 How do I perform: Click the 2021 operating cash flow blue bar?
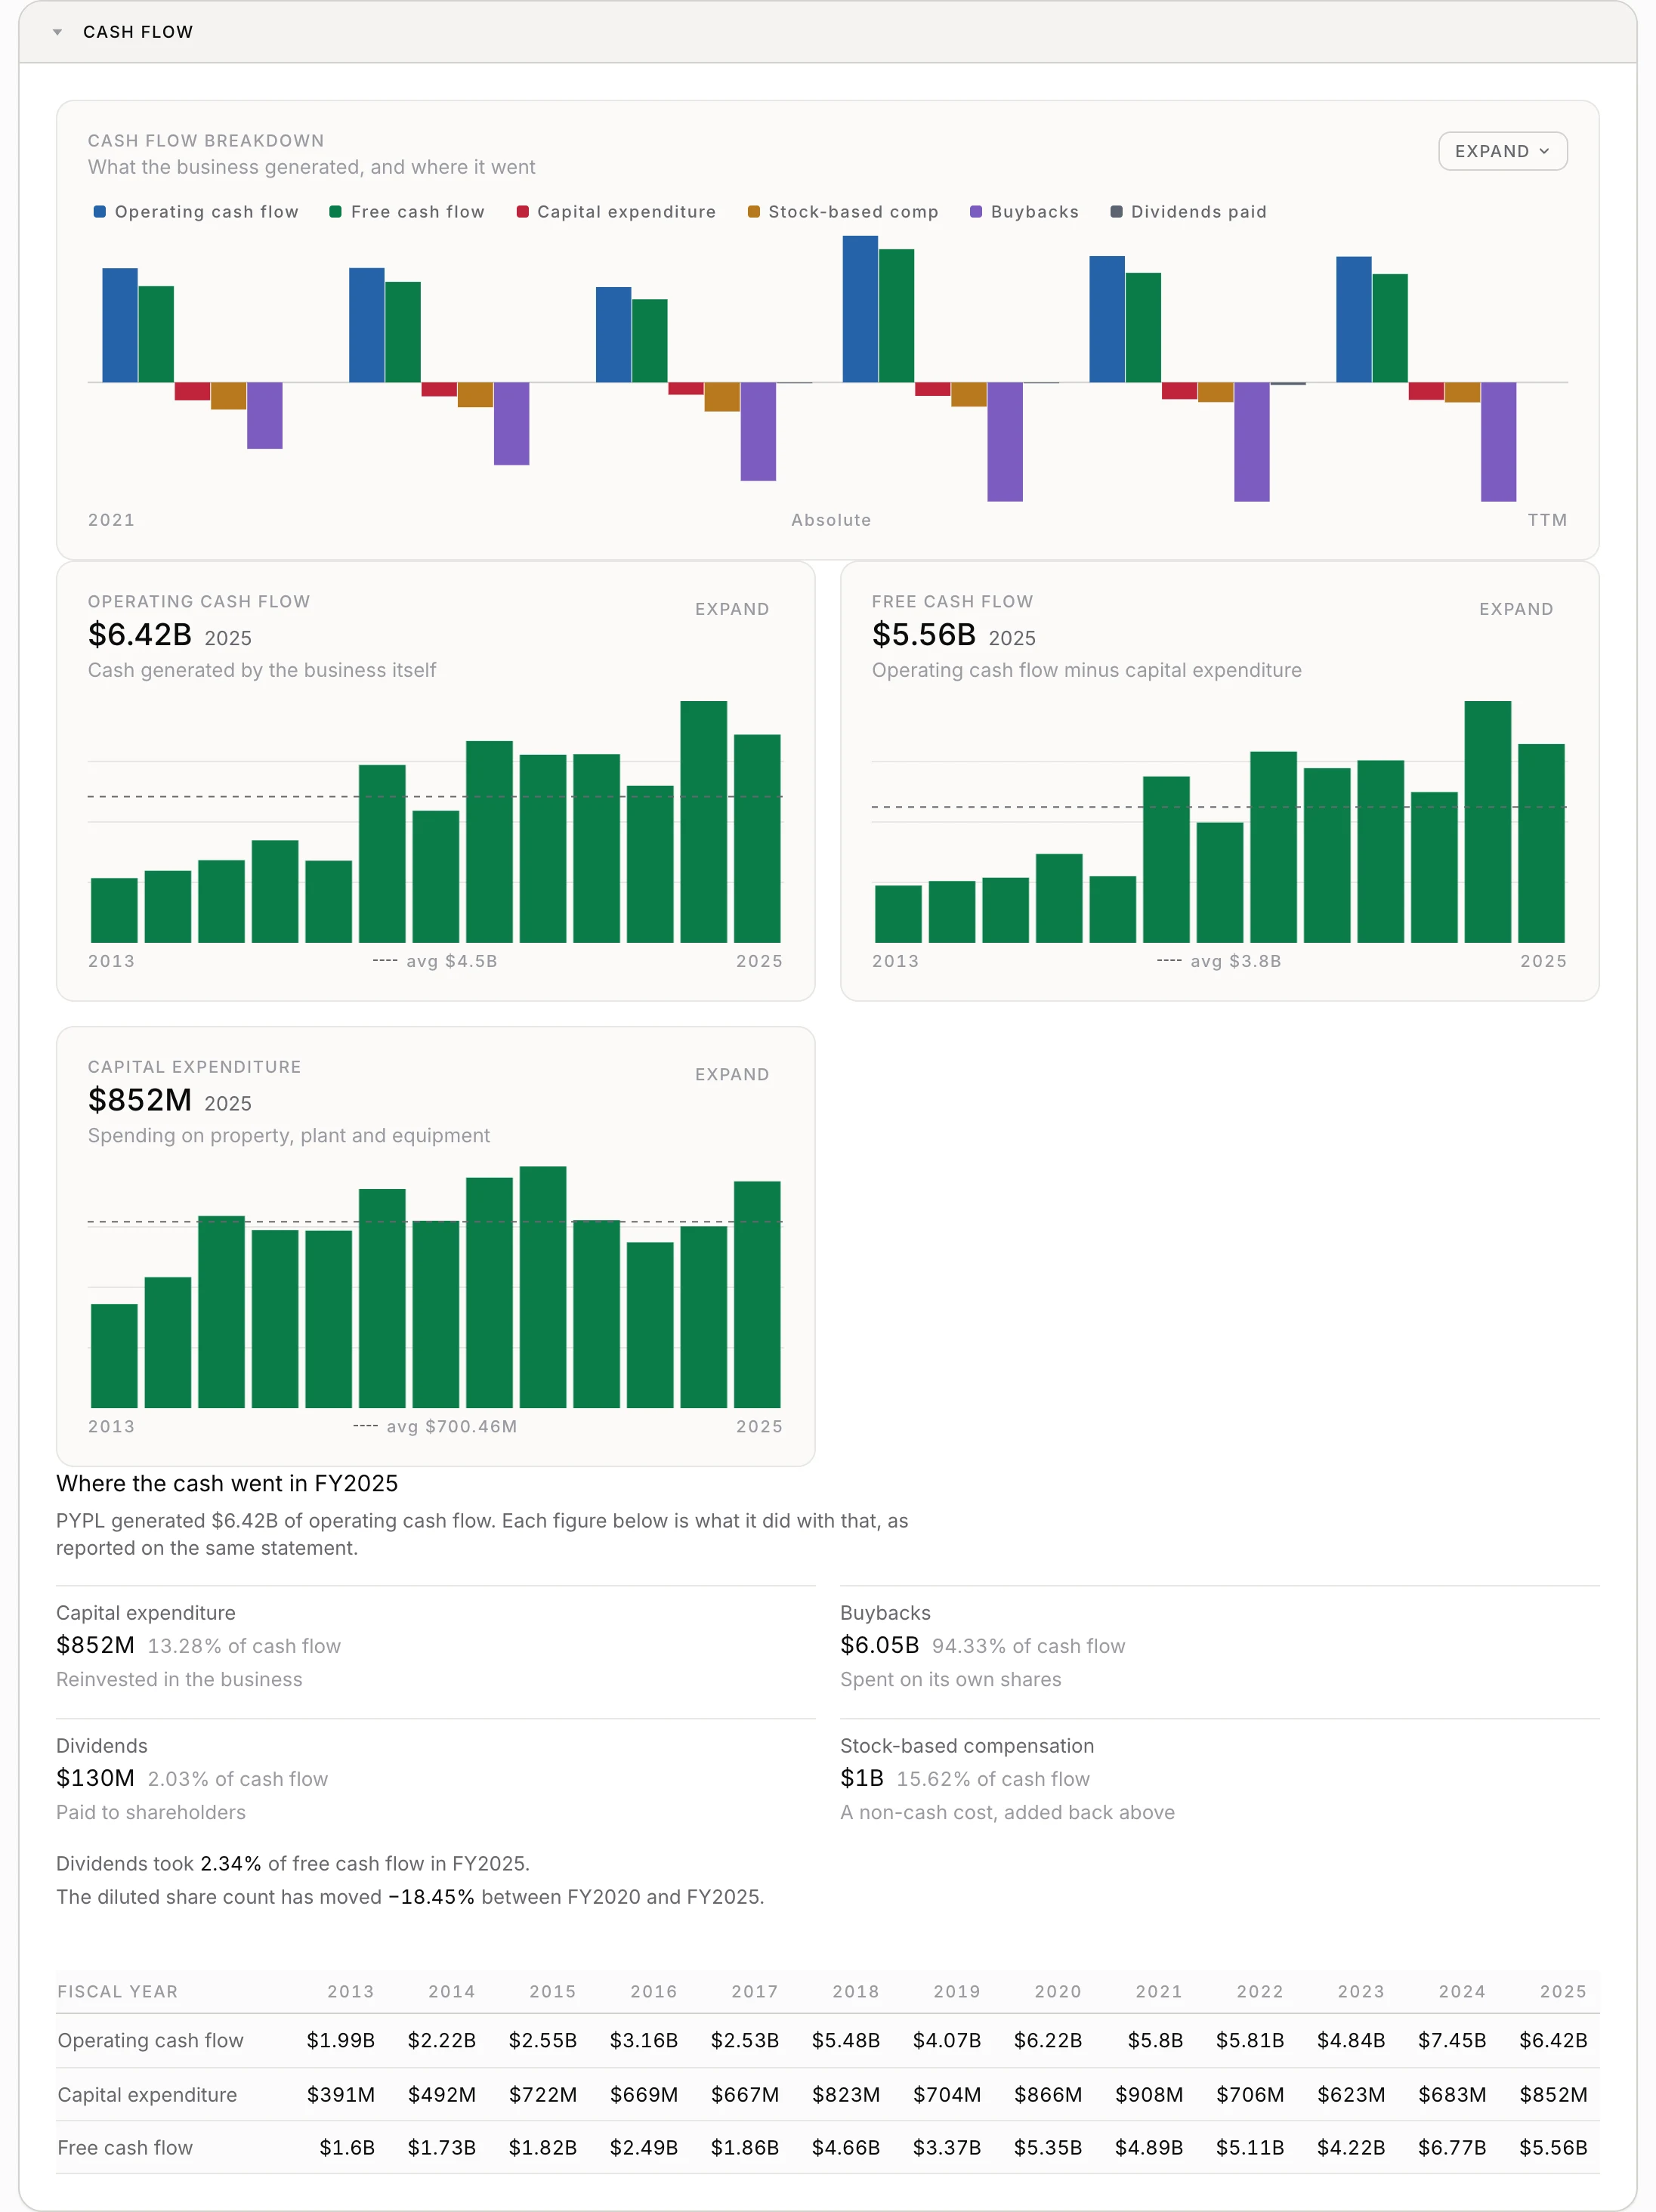pyautogui.click(x=120, y=325)
